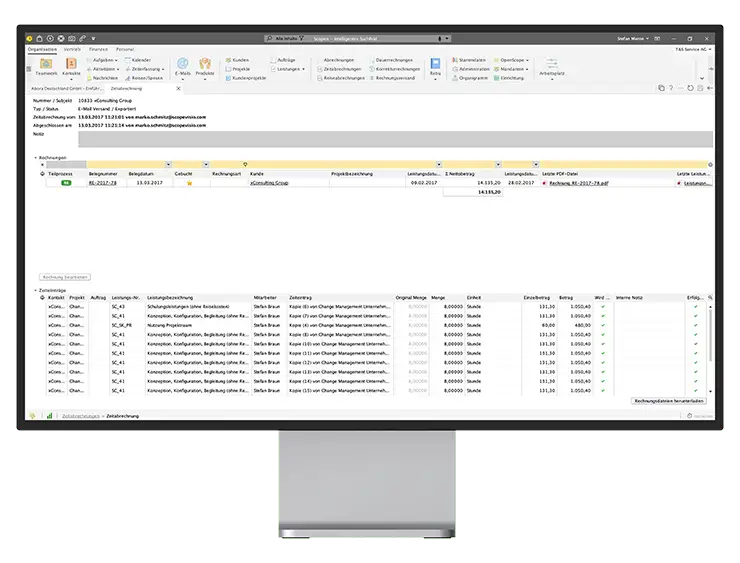740x563 pixels.
Task: Collapse the Rechnungen section
Action: pyautogui.click(x=36, y=157)
